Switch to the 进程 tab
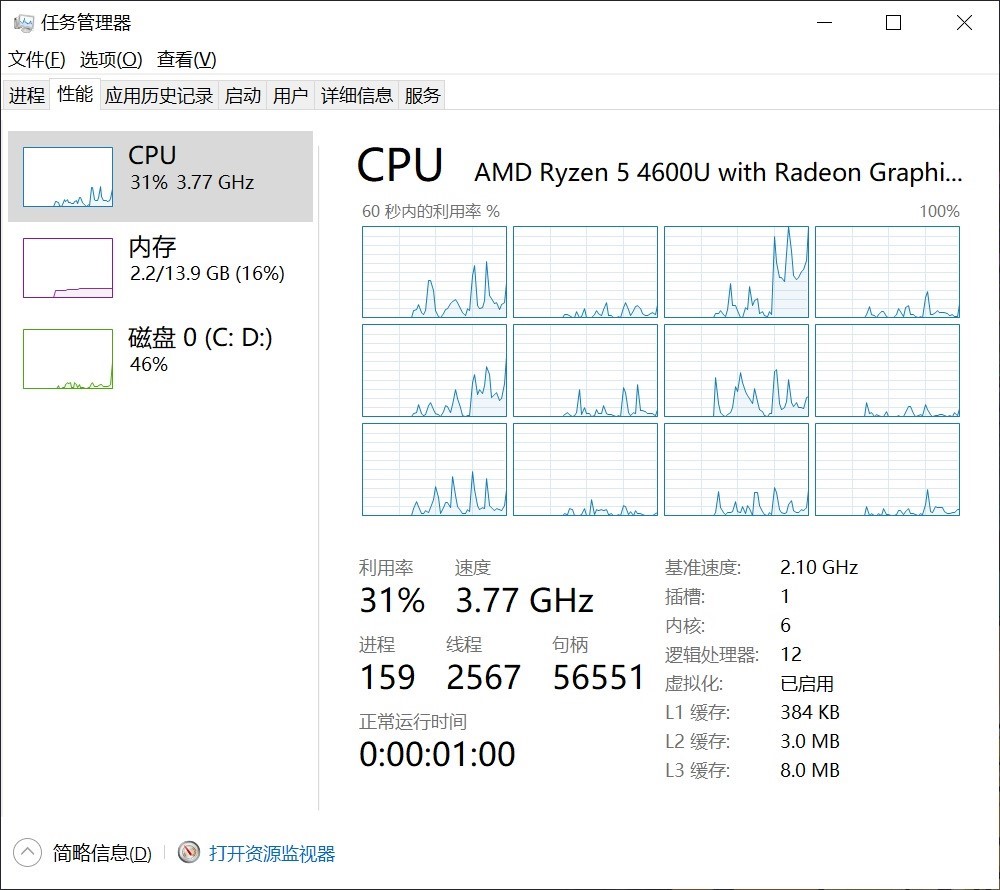Image resolution: width=1000 pixels, height=890 pixels. pyautogui.click(x=27, y=96)
